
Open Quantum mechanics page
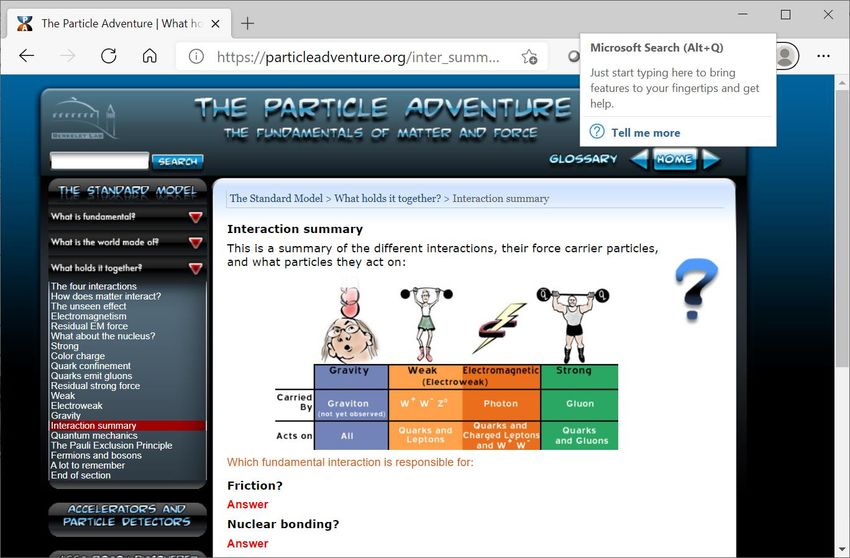point(94,435)
